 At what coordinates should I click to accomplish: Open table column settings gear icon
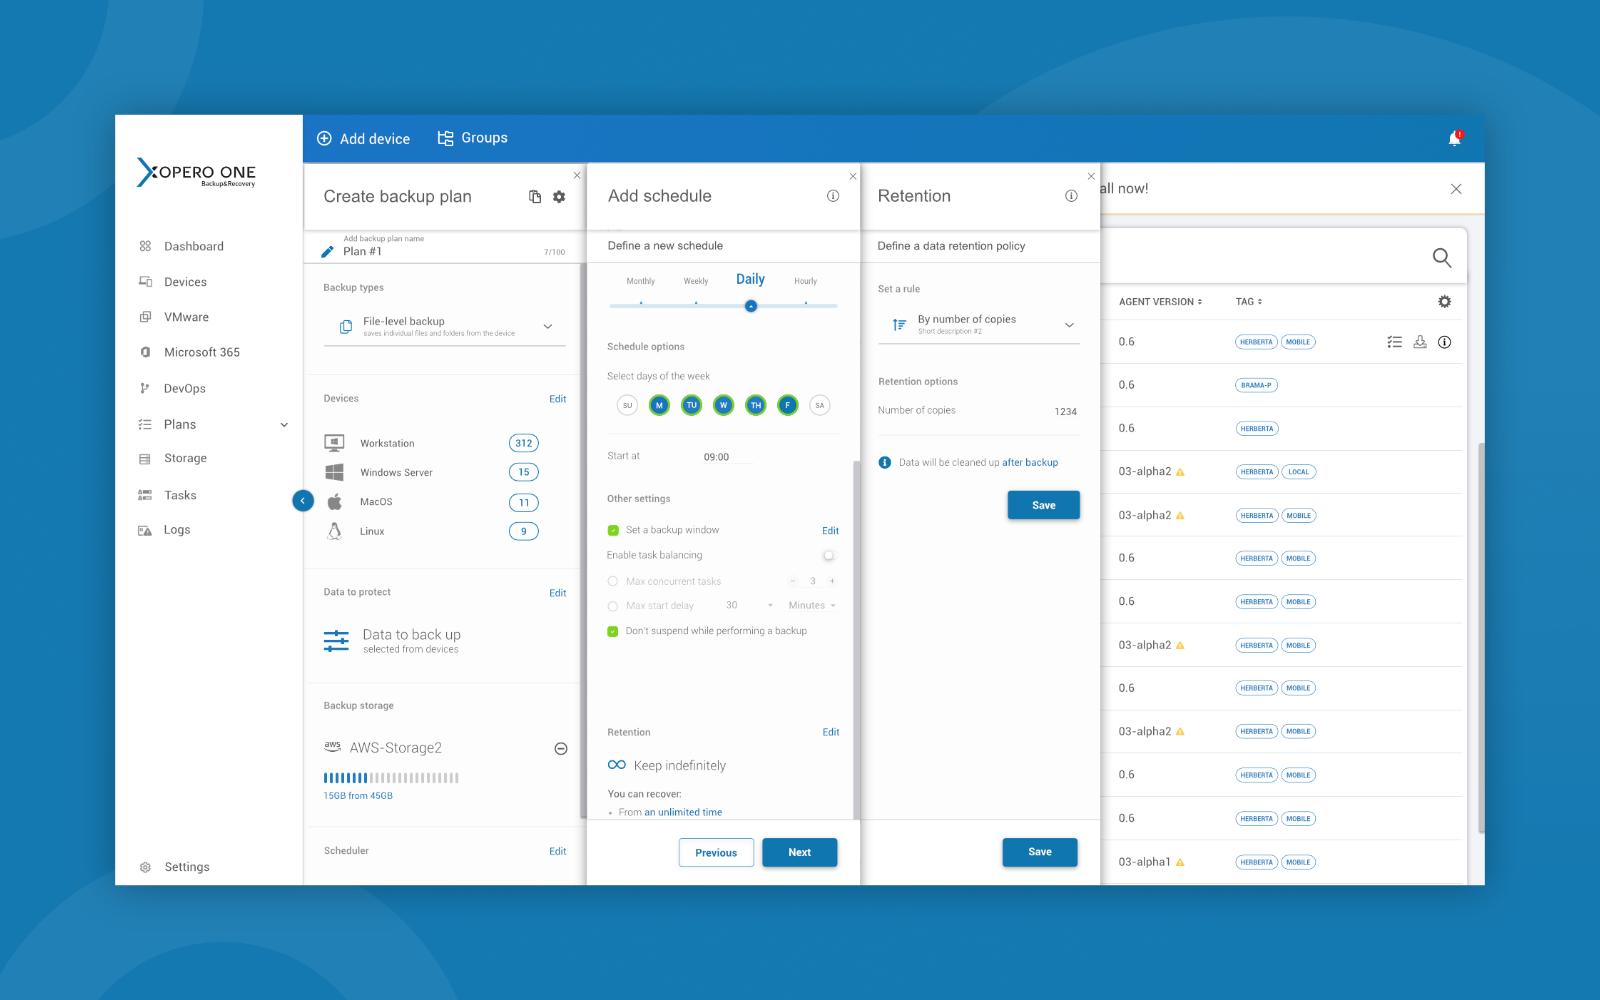click(x=1444, y=301)
